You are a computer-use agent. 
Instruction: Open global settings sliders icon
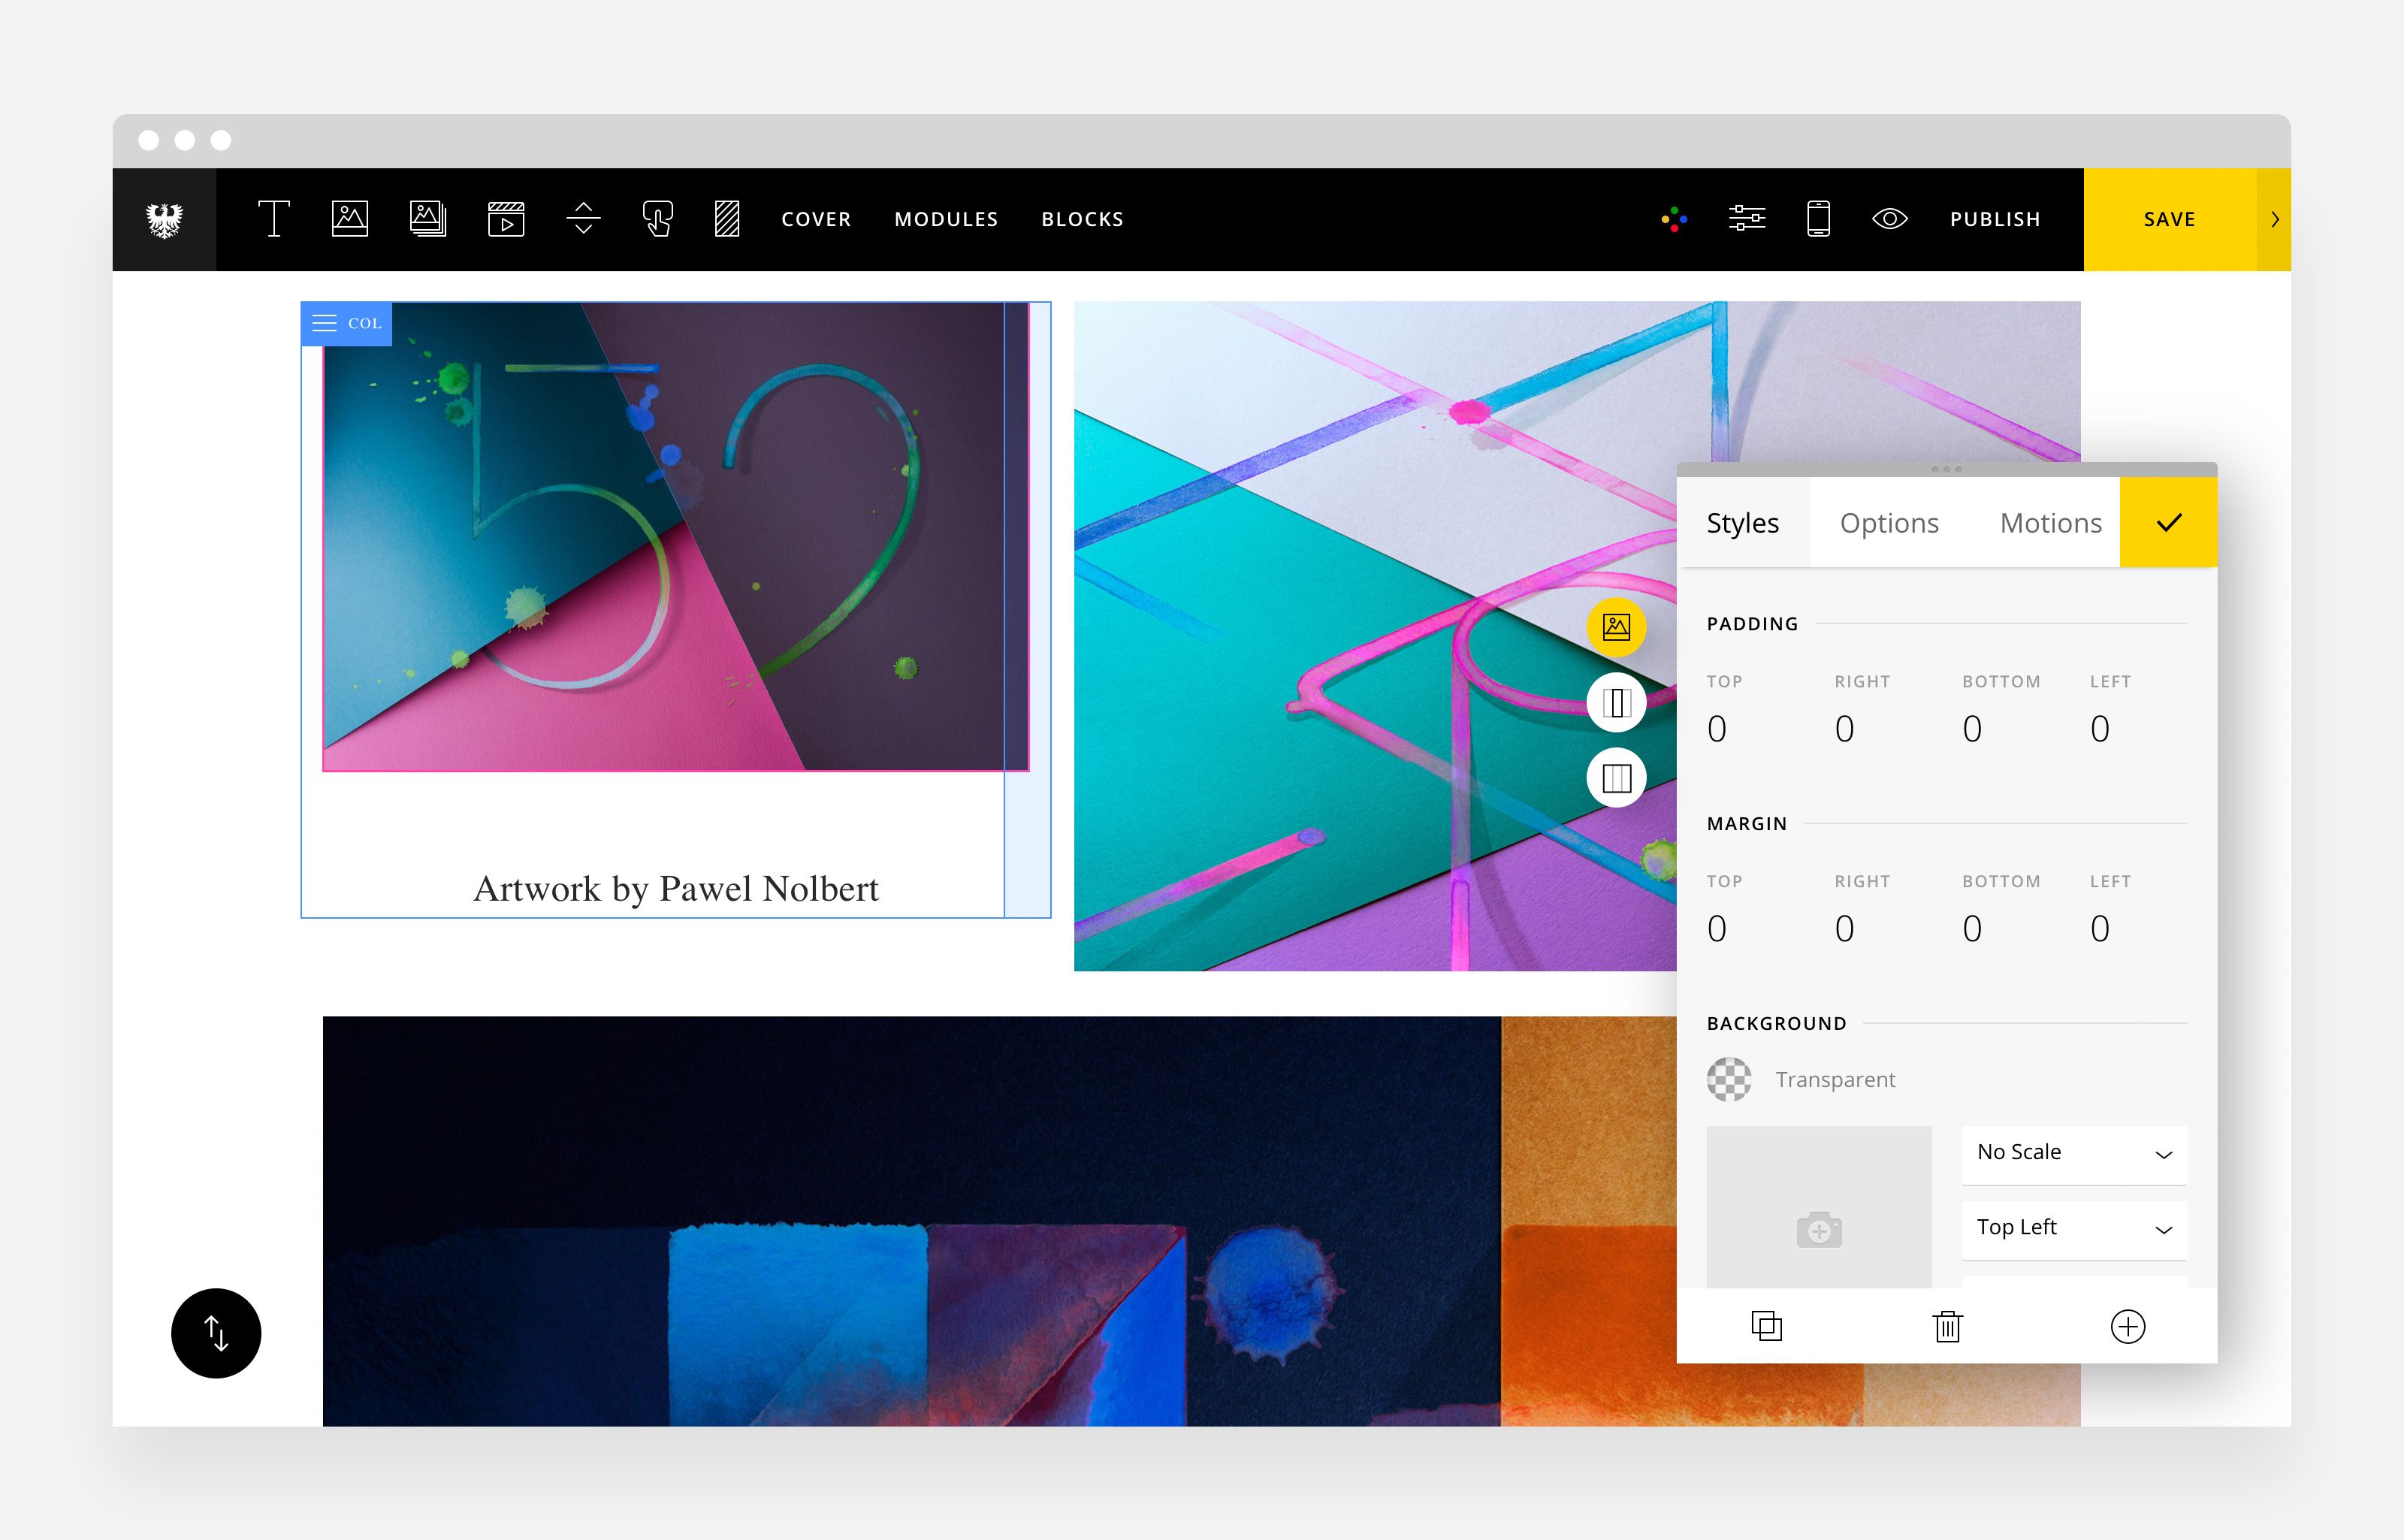pyautogui.click(x=1746, y=219)
